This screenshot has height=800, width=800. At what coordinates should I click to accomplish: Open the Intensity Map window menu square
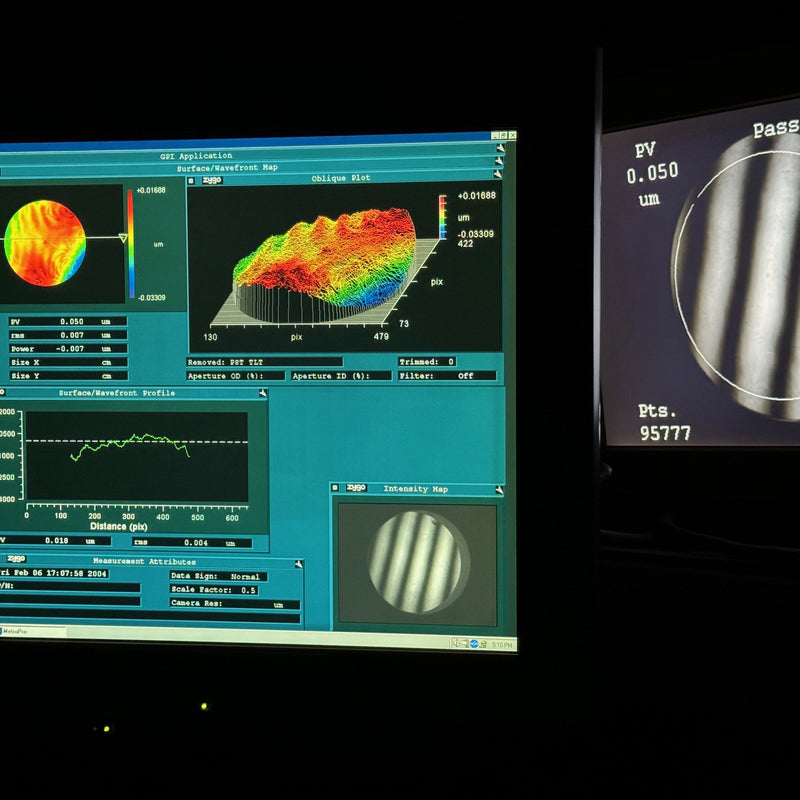[x=335, y=488]
